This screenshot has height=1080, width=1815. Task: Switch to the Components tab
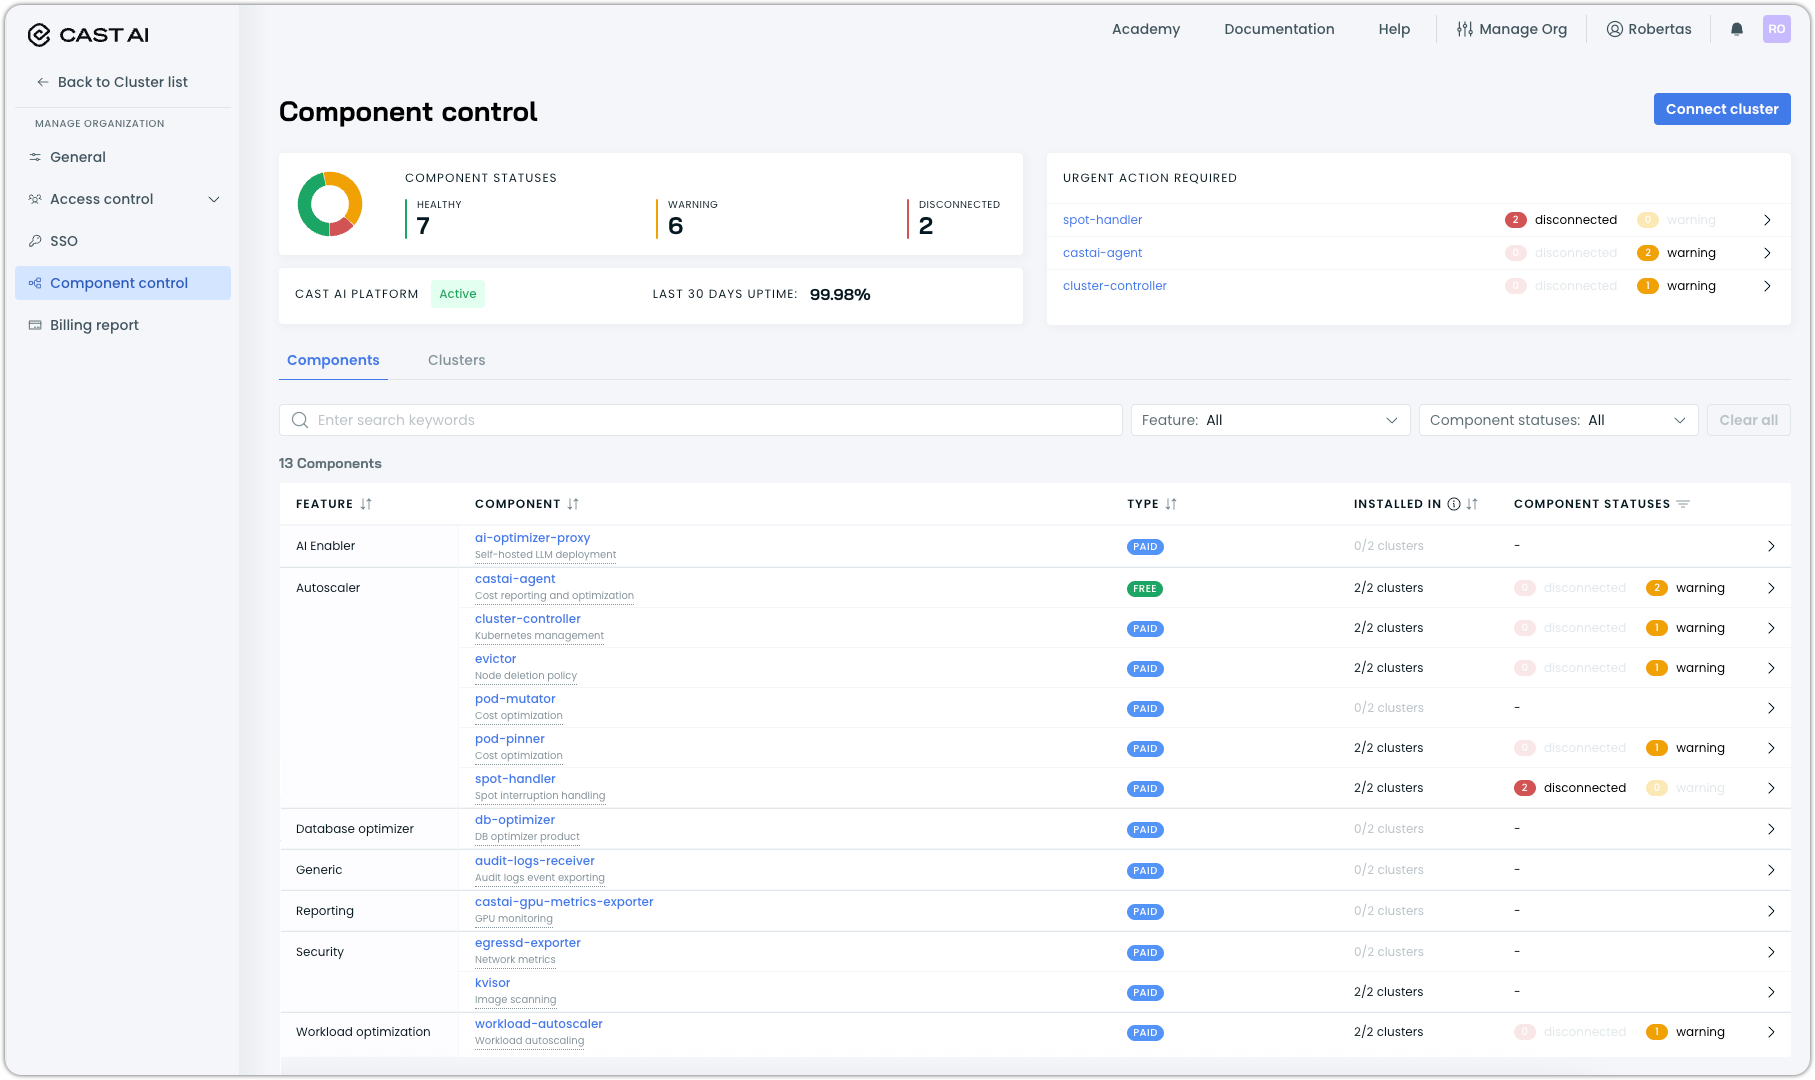333,360
